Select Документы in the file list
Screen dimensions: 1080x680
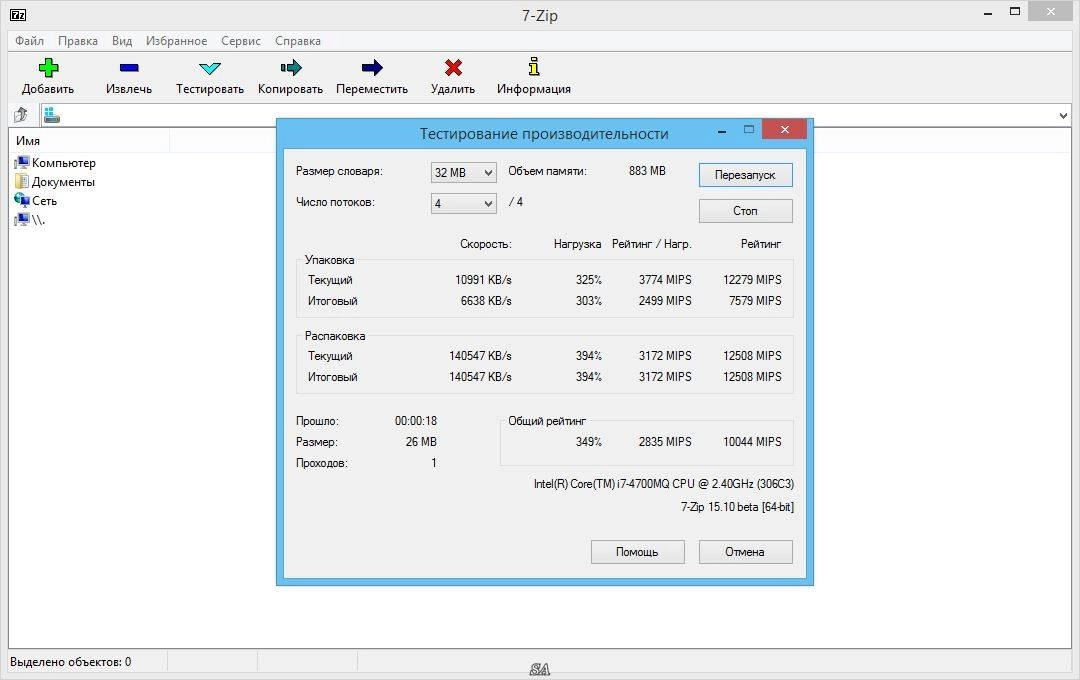pos(54,182)
